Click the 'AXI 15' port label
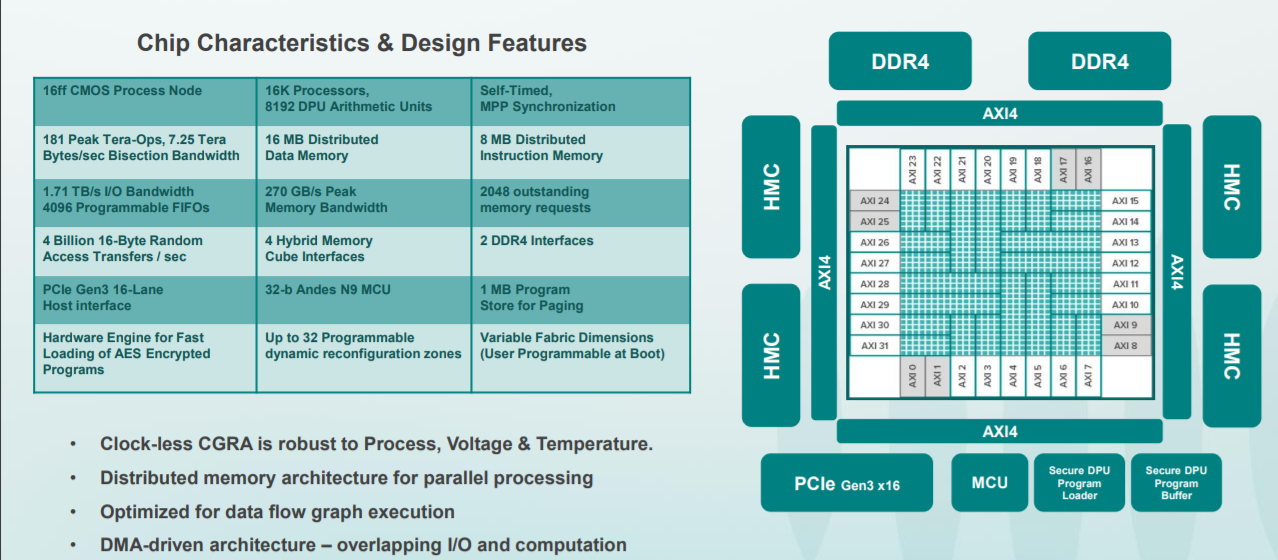Viewport: 1278px width, 560px height. (1126, 201)
